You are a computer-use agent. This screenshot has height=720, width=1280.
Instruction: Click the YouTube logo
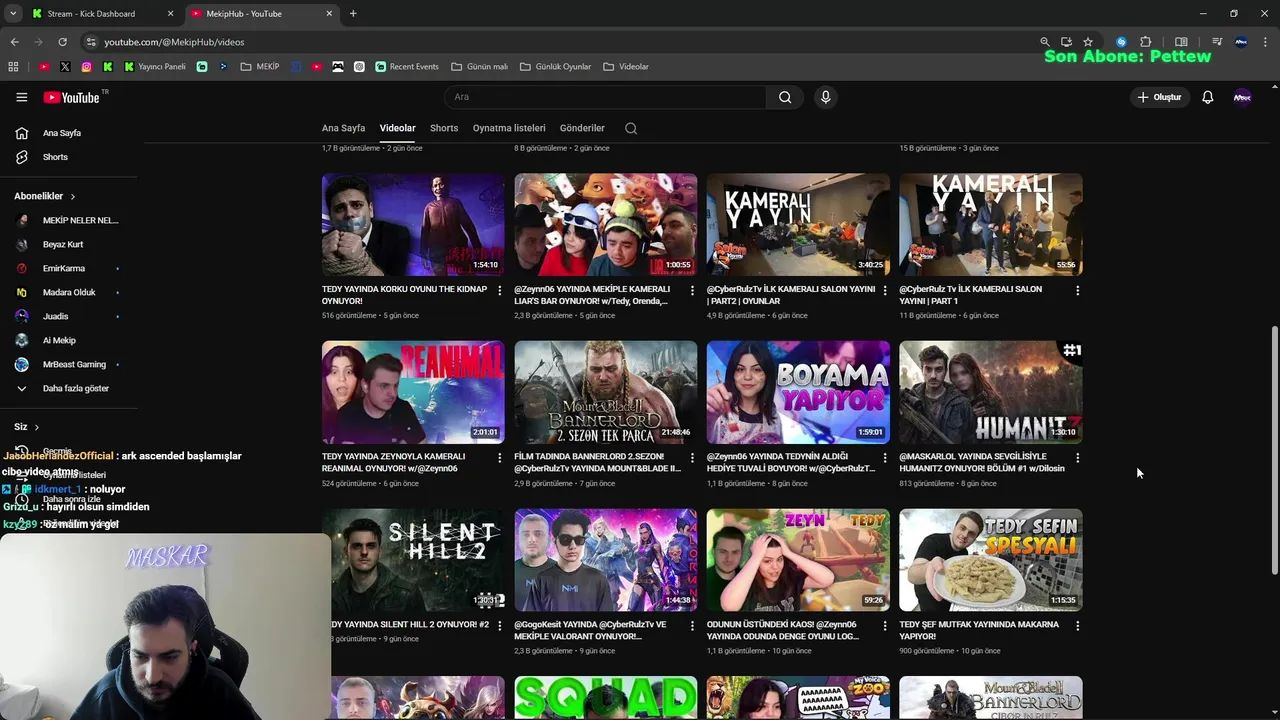(x=72, y=97)
